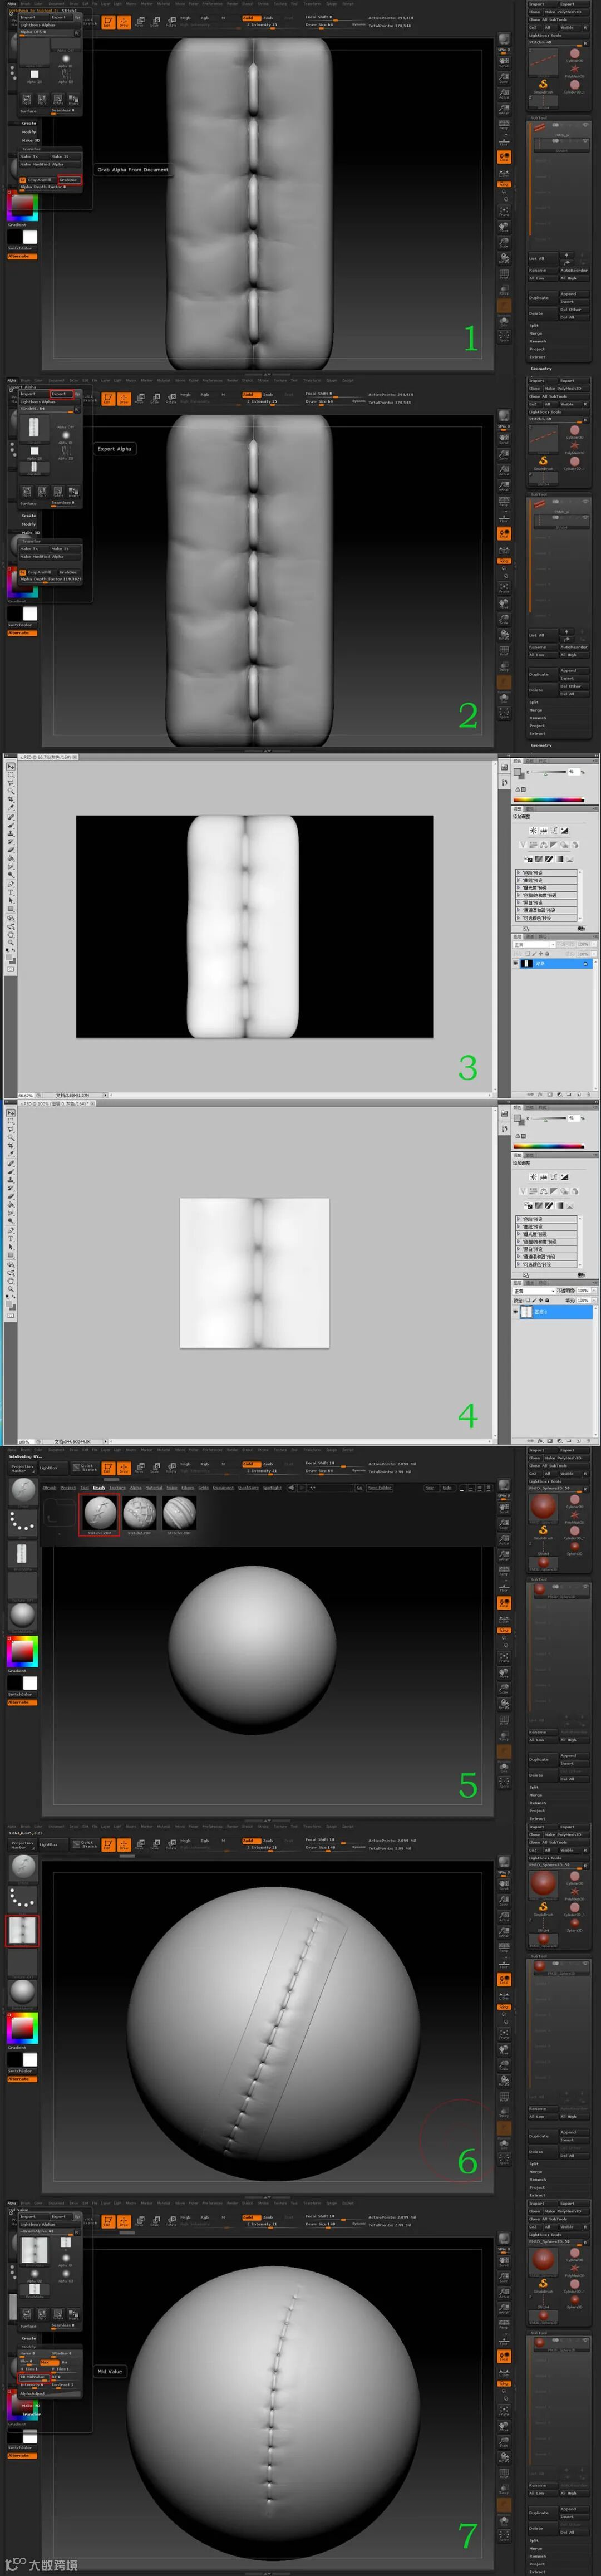Adjust red-boxed Mid Value slider in bottom ZBrush window
The width and height of the screenshot is (601, 2576).
coord(34,2377)
